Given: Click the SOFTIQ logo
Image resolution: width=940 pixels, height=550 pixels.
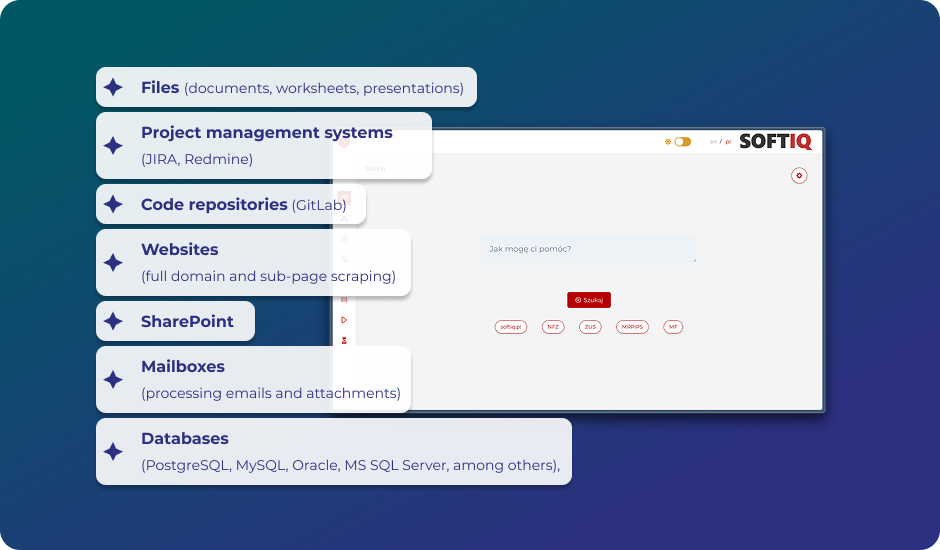Looking at the screenshot, I should [x=775, y=142].
